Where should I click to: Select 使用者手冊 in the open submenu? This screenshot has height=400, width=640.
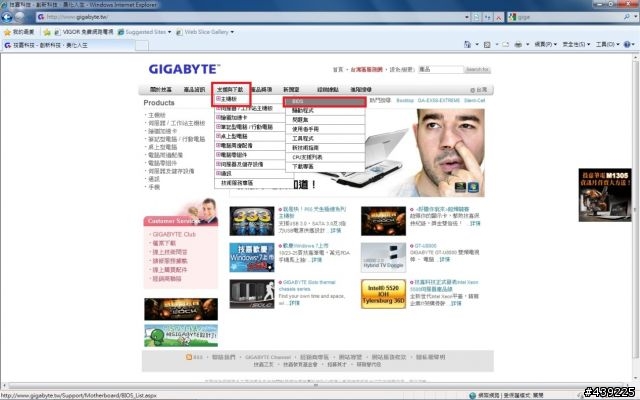325,129
